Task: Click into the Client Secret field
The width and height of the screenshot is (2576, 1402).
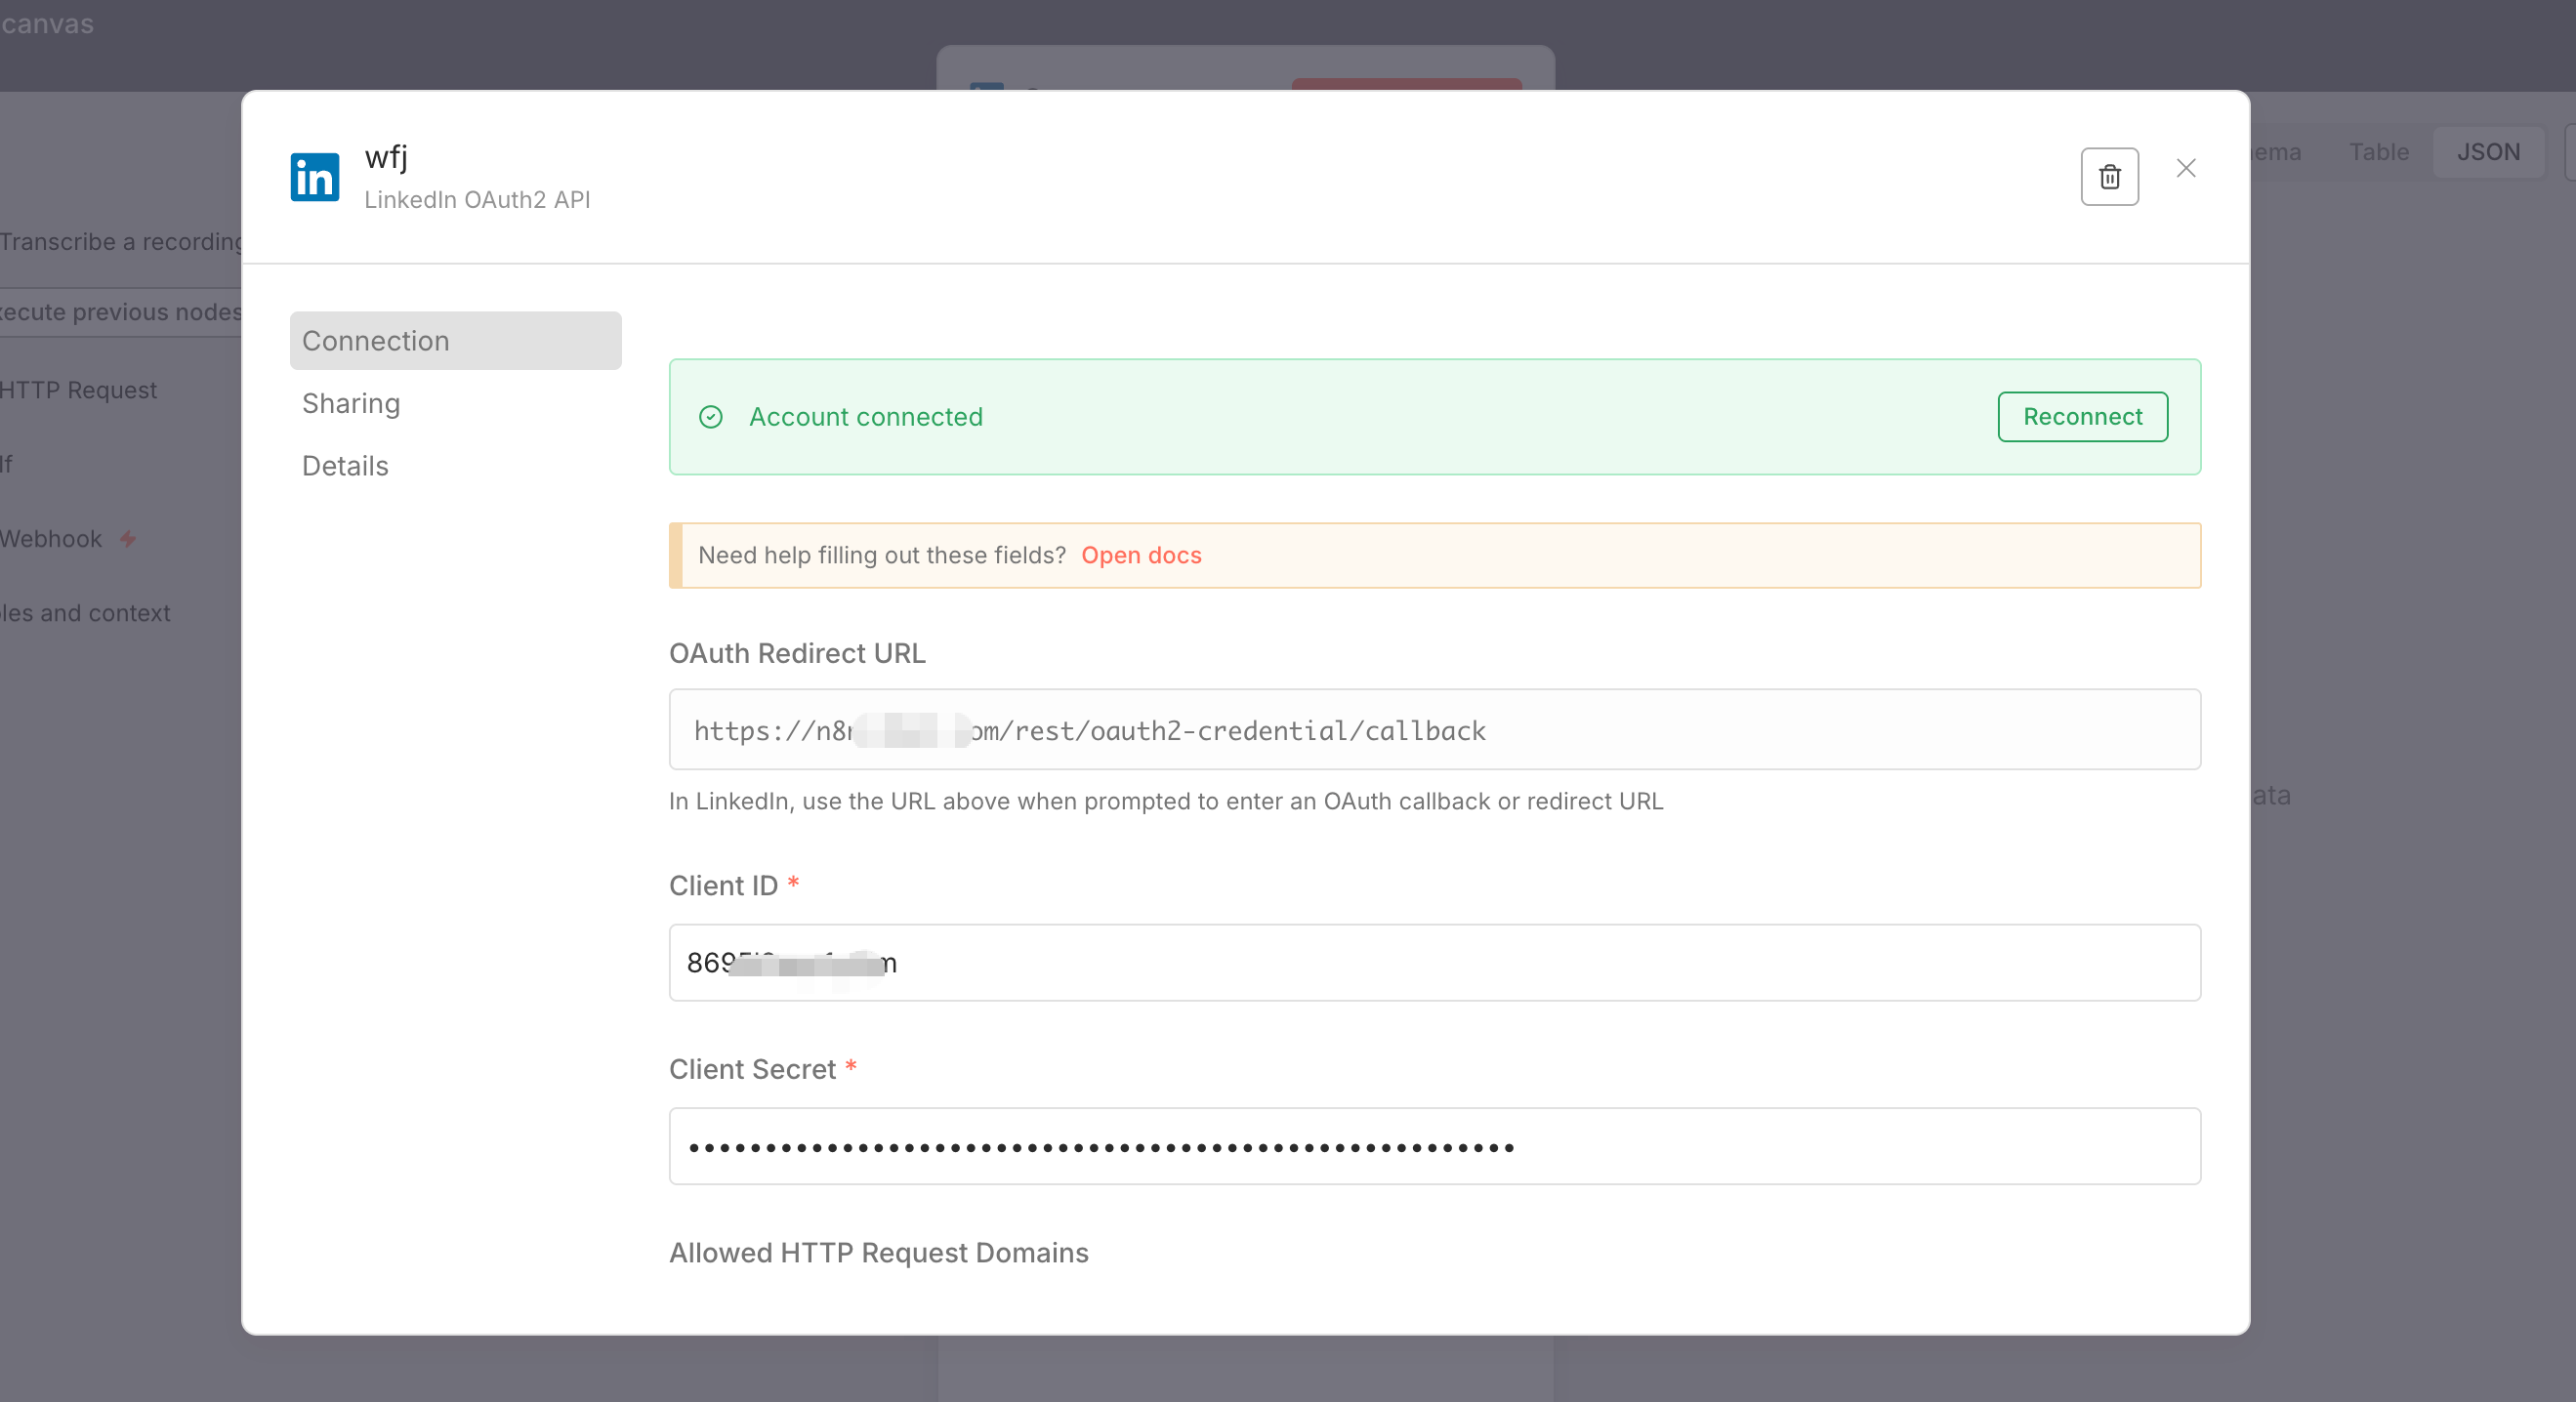Action: coord(1434,1146)
